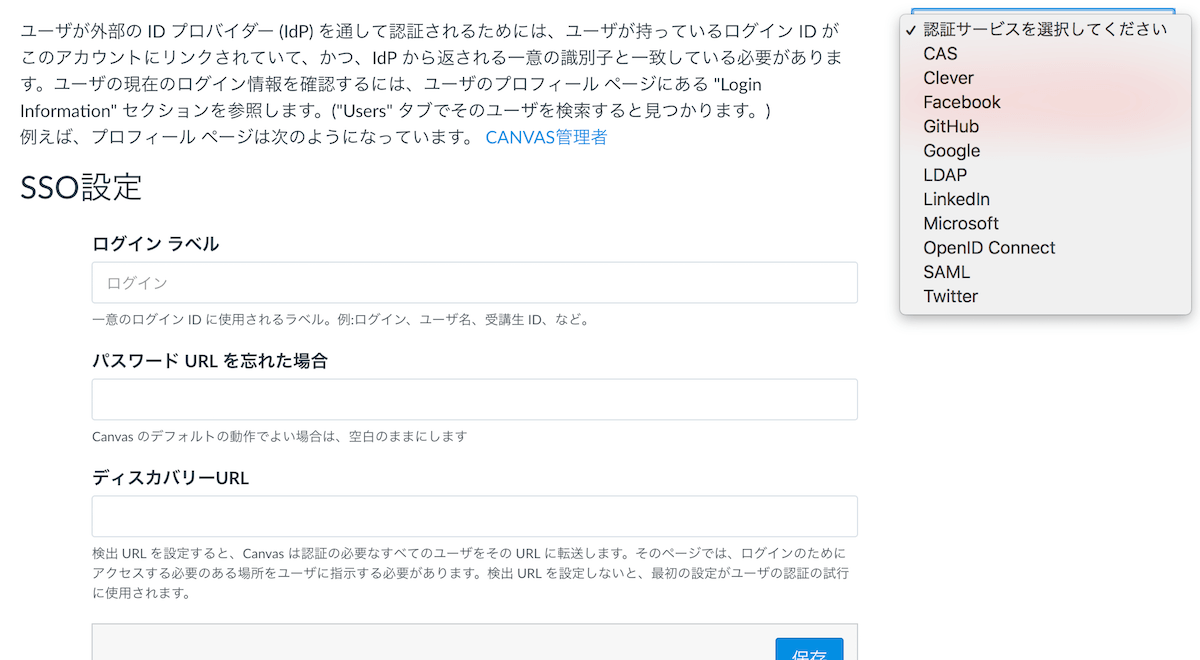Choose OpenID Connect from the service list
Viewport: 1200px width, 660px height.
tap(988, 247)
